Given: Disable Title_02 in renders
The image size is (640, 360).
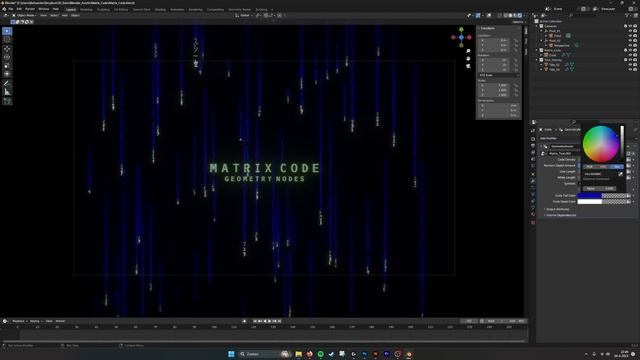Looking at the screenshot, I should pyautogui.click(x=635, y=69).
